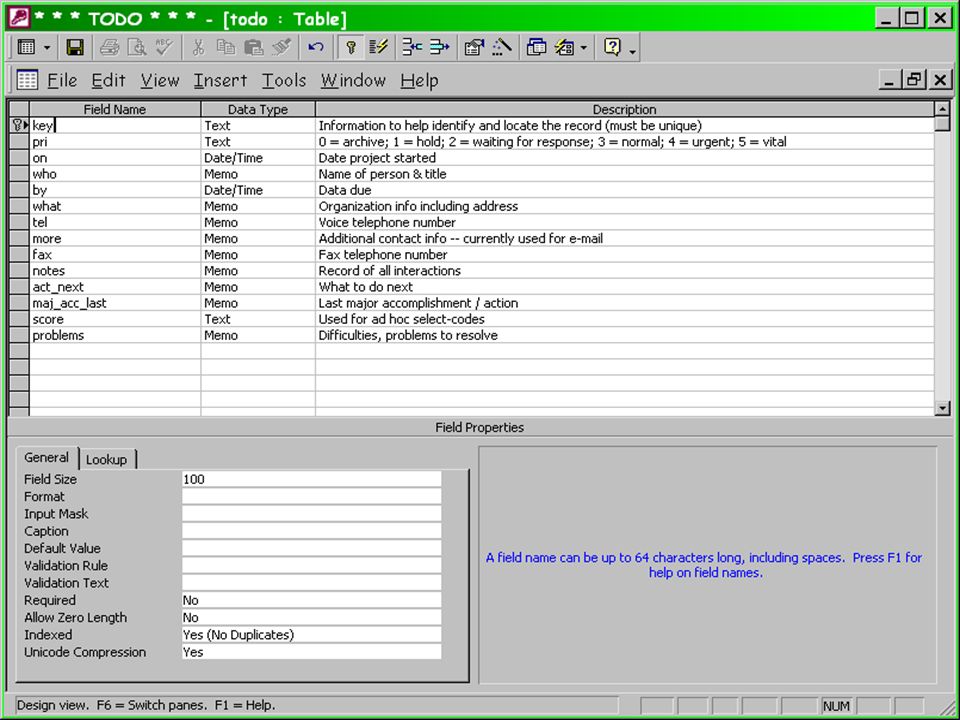The image size is (960, 720).
Task: Select the 'problems' field name cell
Action: (115, 336)
